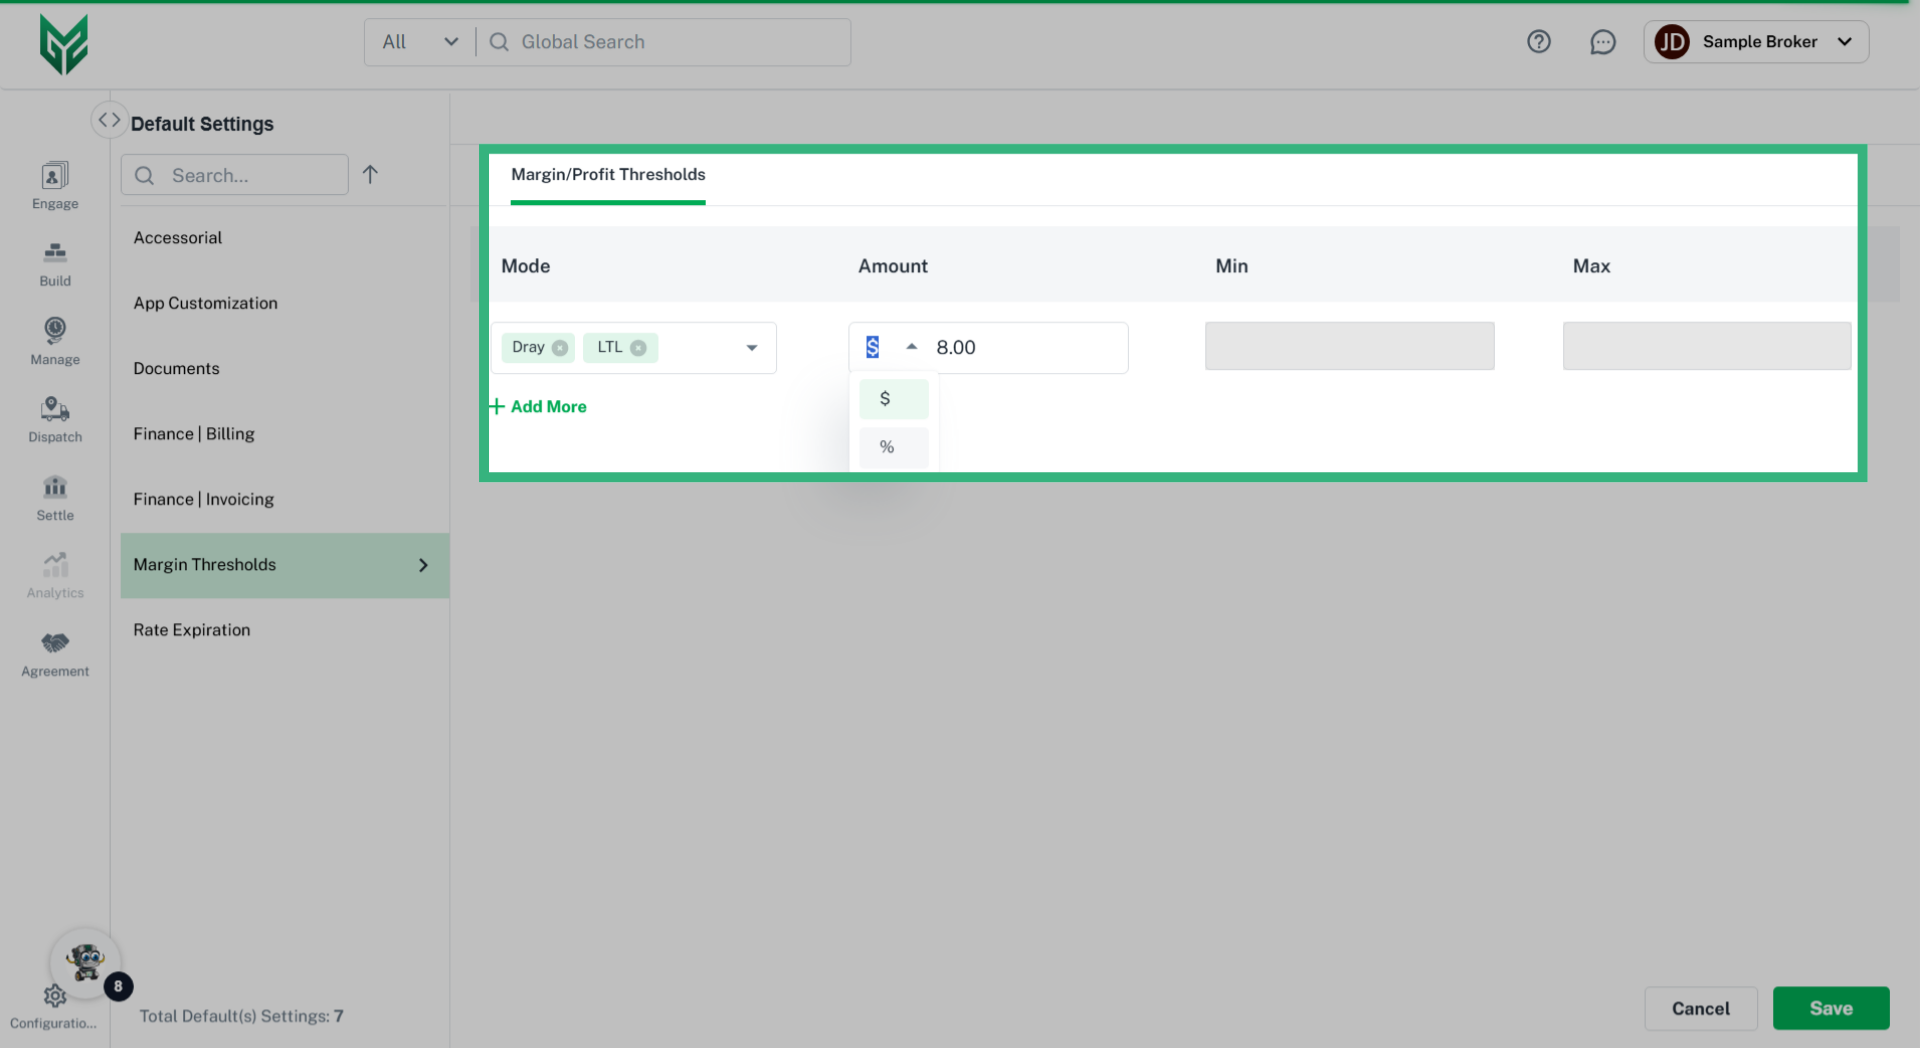Image resolution: width=1920 pixels, height=1048 pixels.
Task: Toggle the Amount unit selector arrow
Action: click(911, 347)
